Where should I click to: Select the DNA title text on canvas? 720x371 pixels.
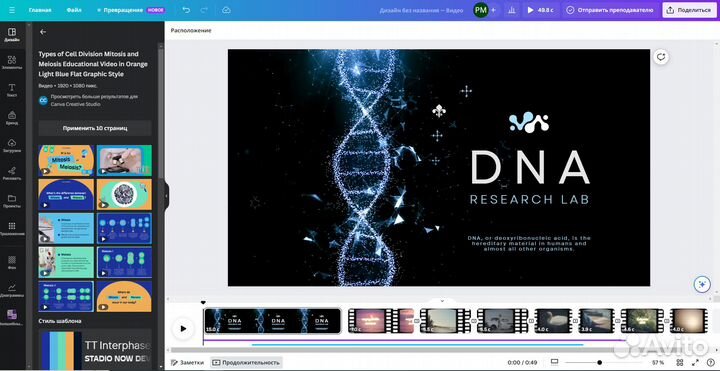click(530, 167)
